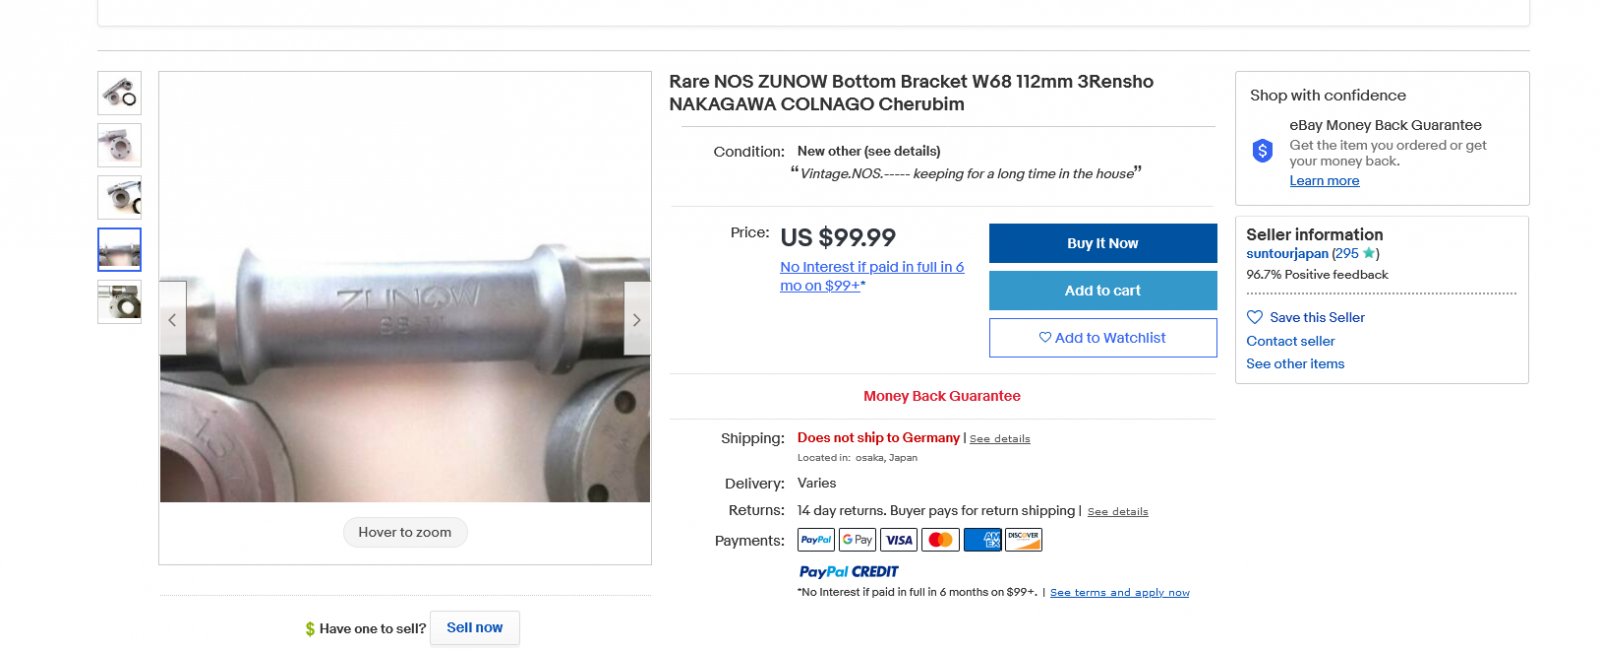Select the second product thumbnail
The width and height of the screenshot is (1600, 651).
tap(119, 145)
